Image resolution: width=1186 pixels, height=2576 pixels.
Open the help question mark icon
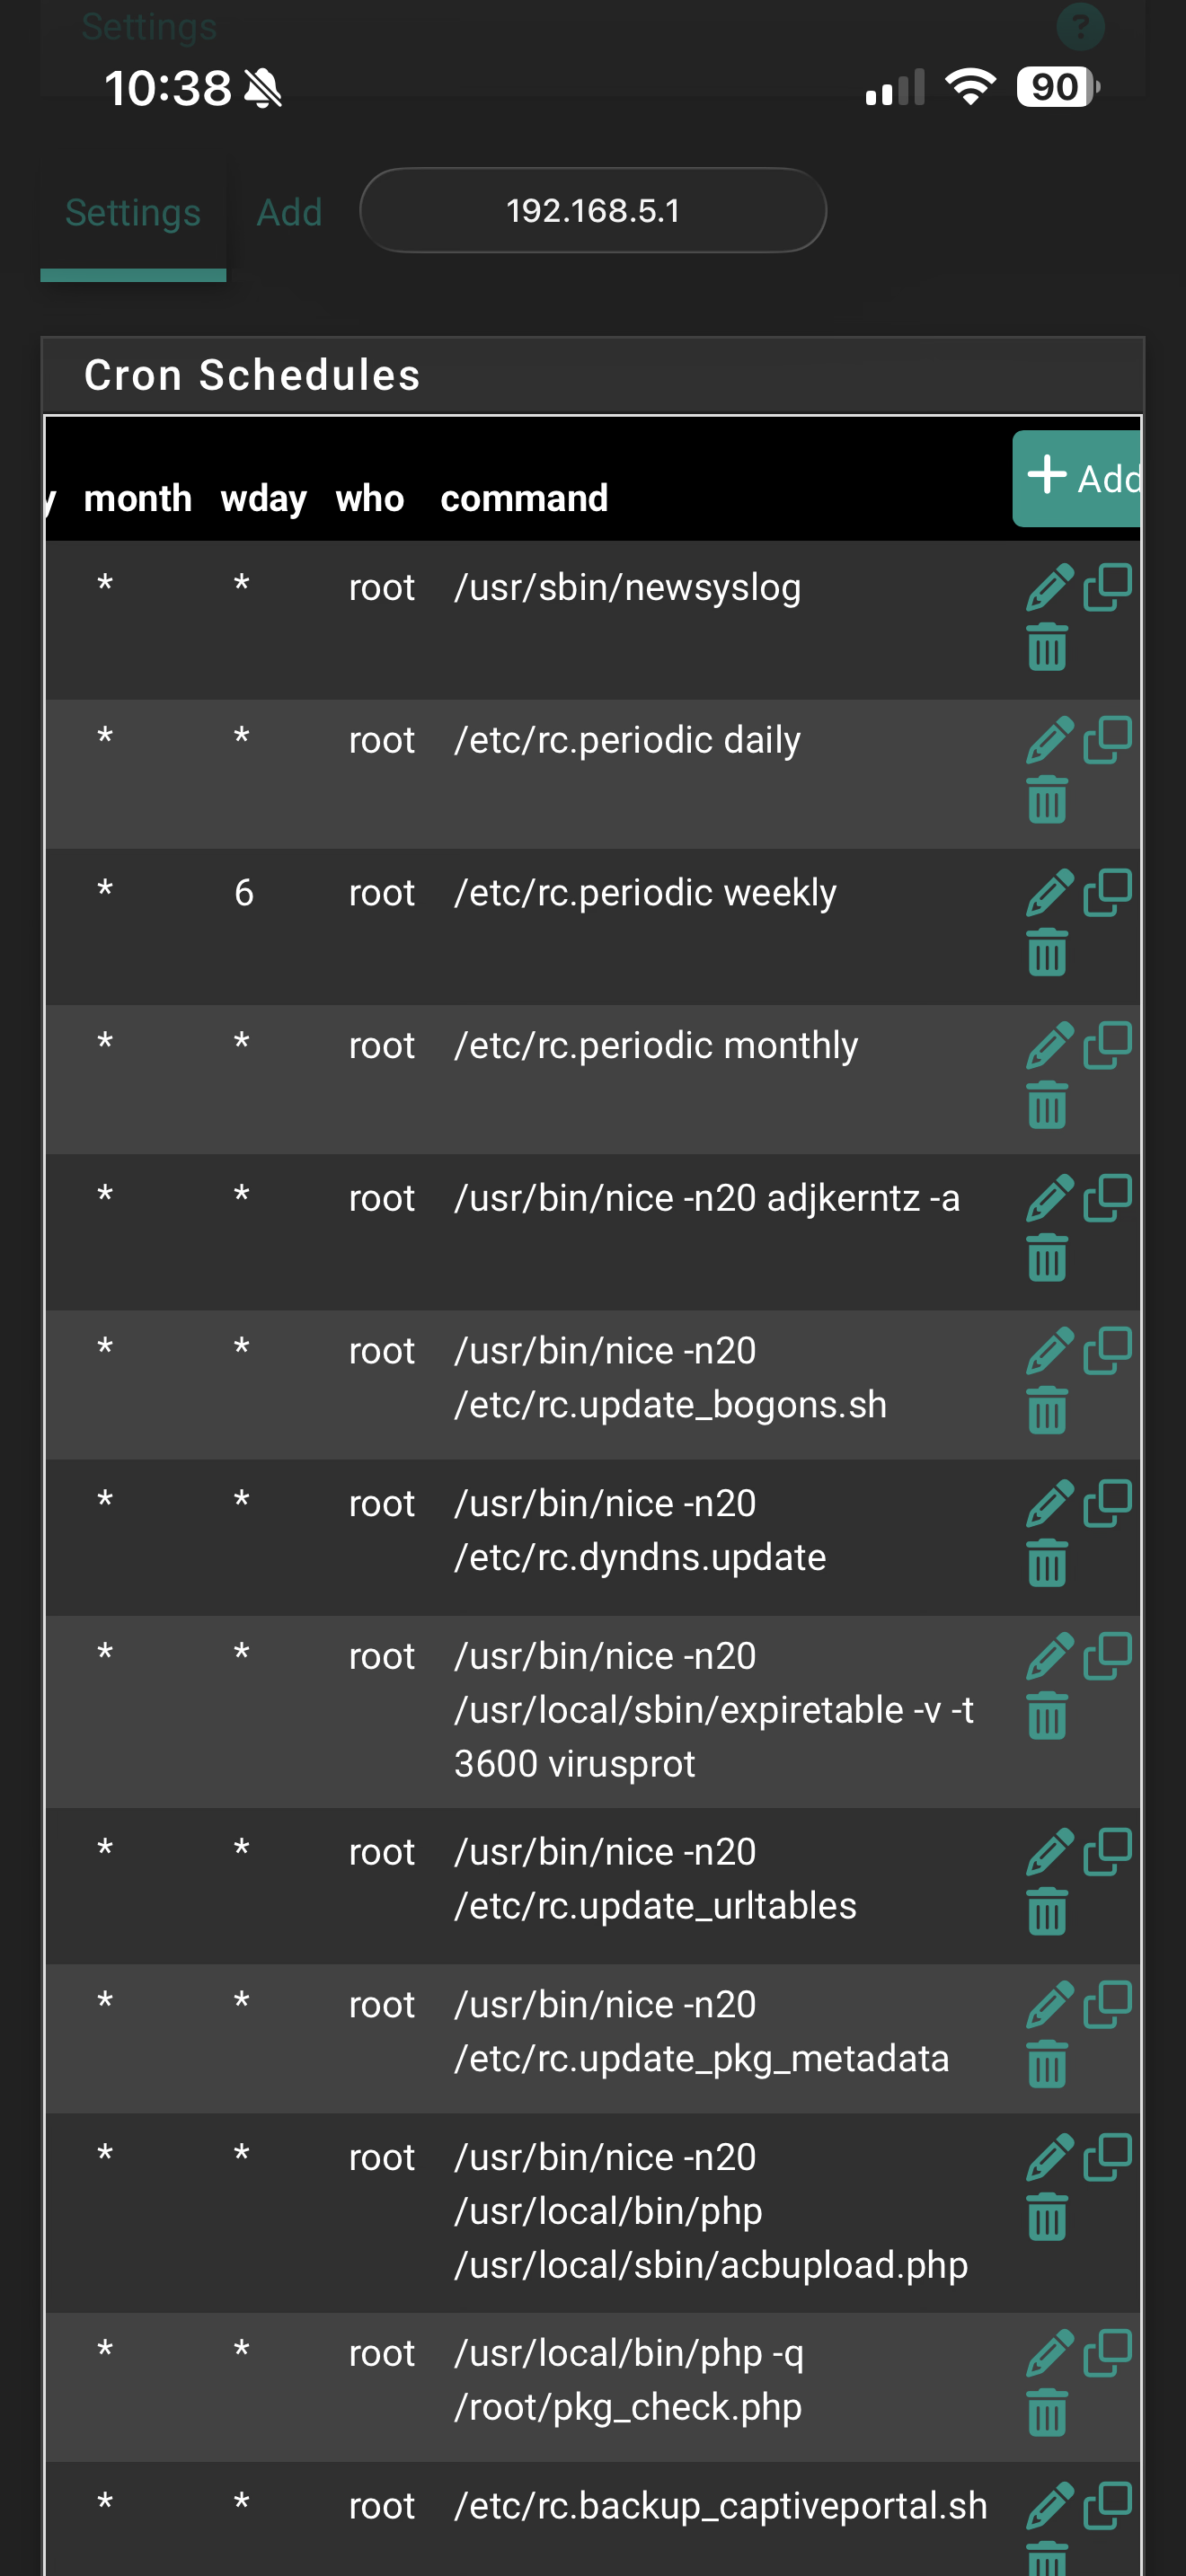tap(1080, 26)
